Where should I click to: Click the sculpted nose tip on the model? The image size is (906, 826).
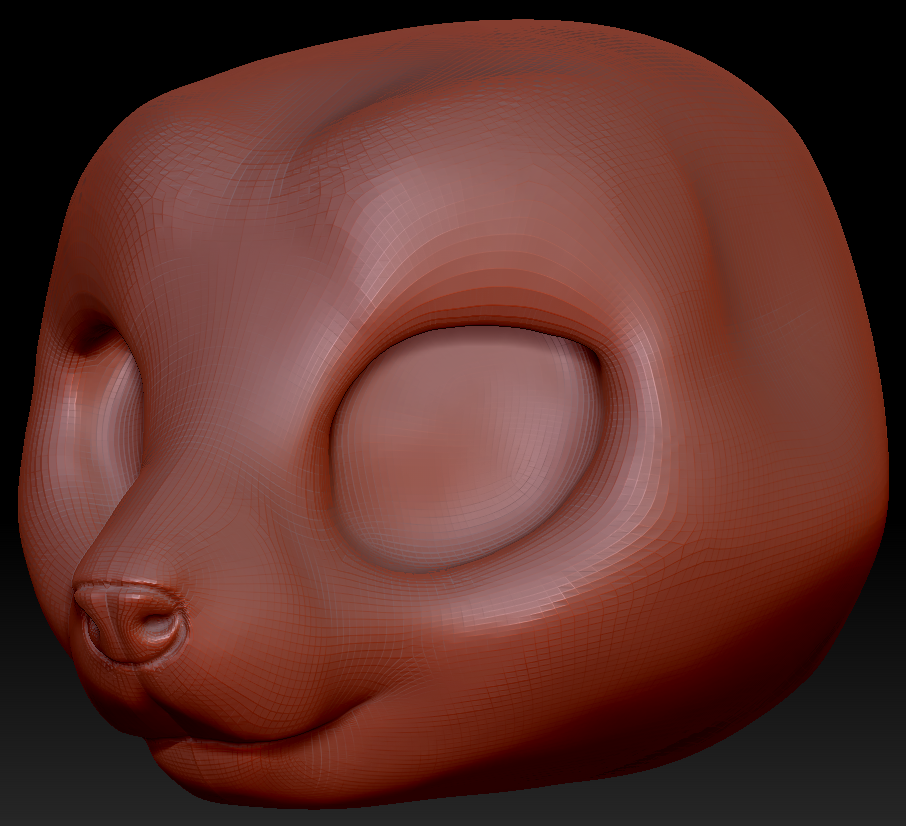[131, 622]
